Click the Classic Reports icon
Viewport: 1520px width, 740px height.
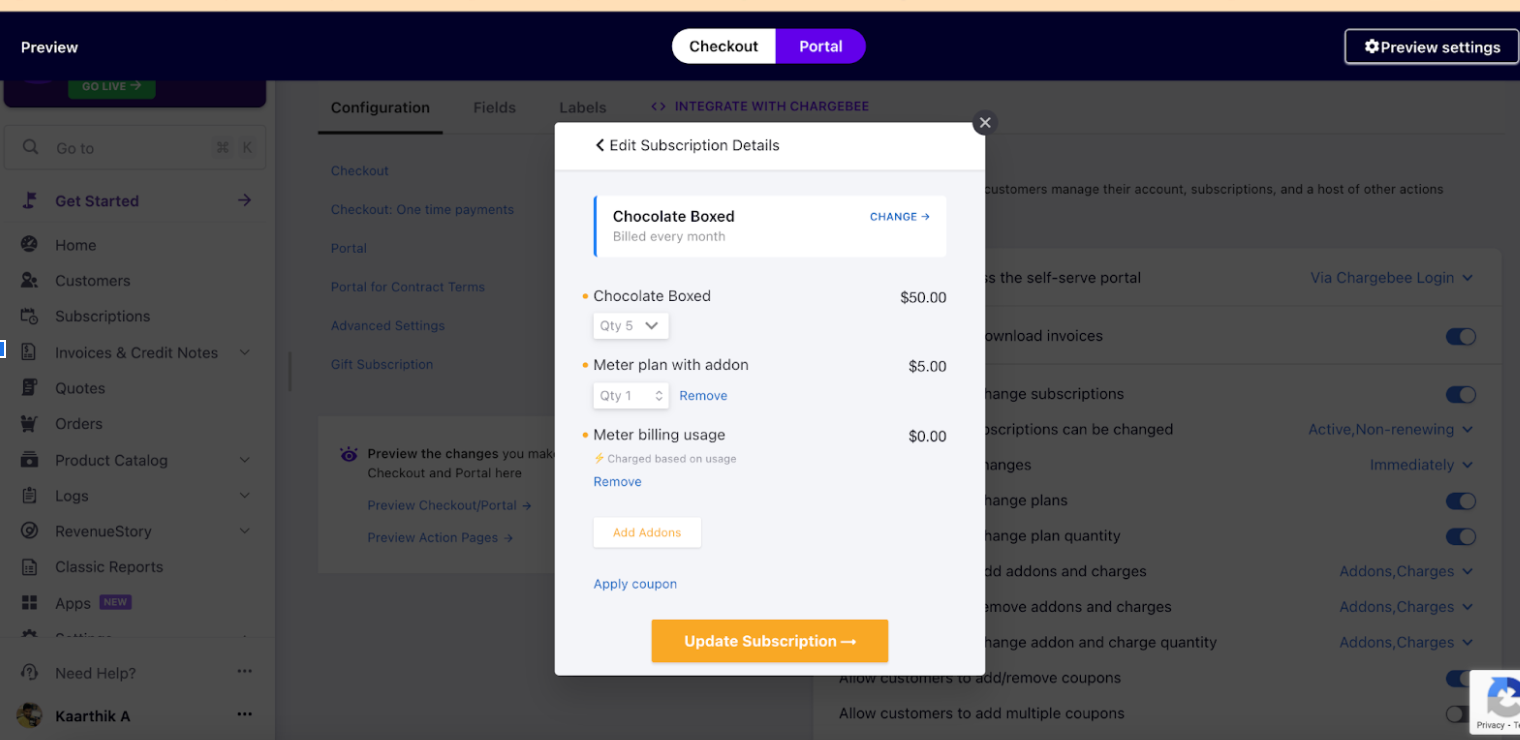(x=29, y=567)
